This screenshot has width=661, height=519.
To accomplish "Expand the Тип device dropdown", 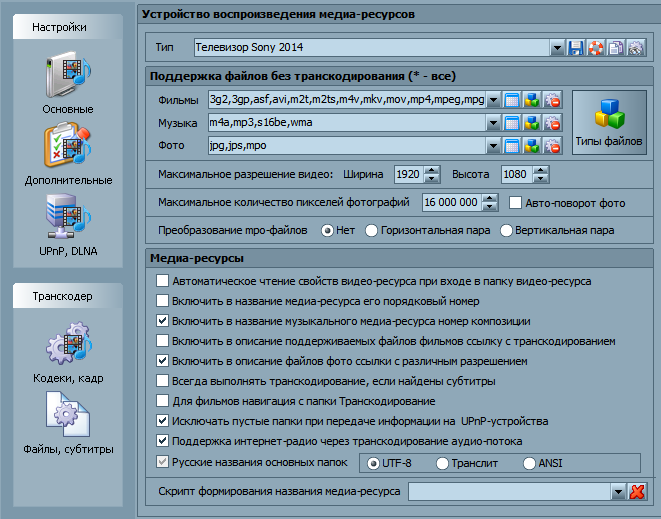I will (557, 47).
